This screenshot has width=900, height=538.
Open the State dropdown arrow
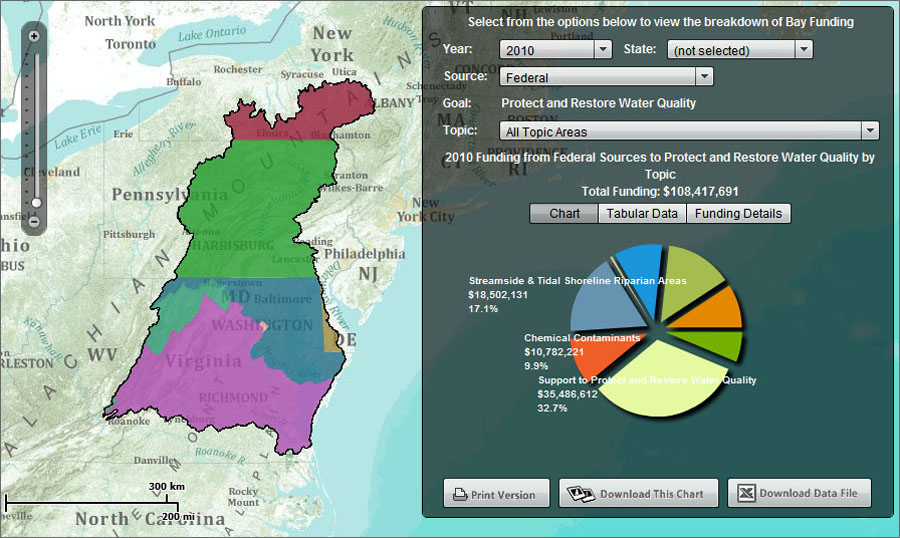point(804,49)
